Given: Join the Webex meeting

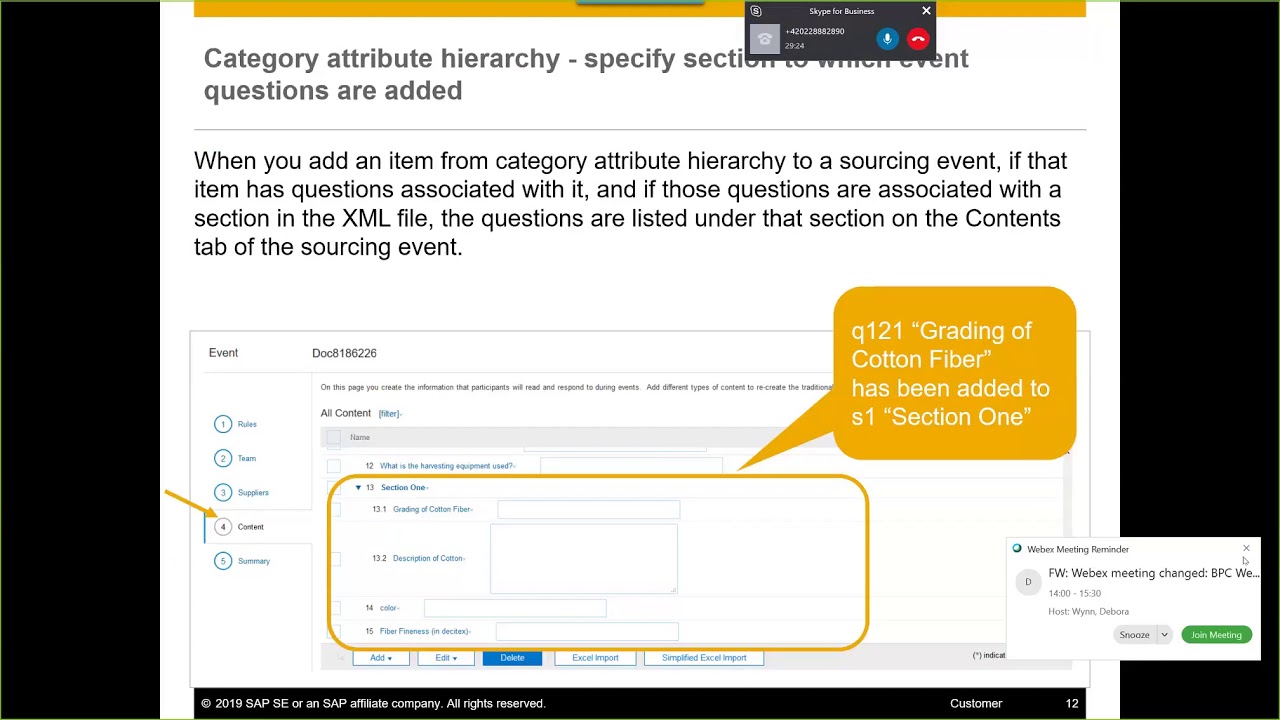Looking at the screenshot, I should (x=1216, y=635).
